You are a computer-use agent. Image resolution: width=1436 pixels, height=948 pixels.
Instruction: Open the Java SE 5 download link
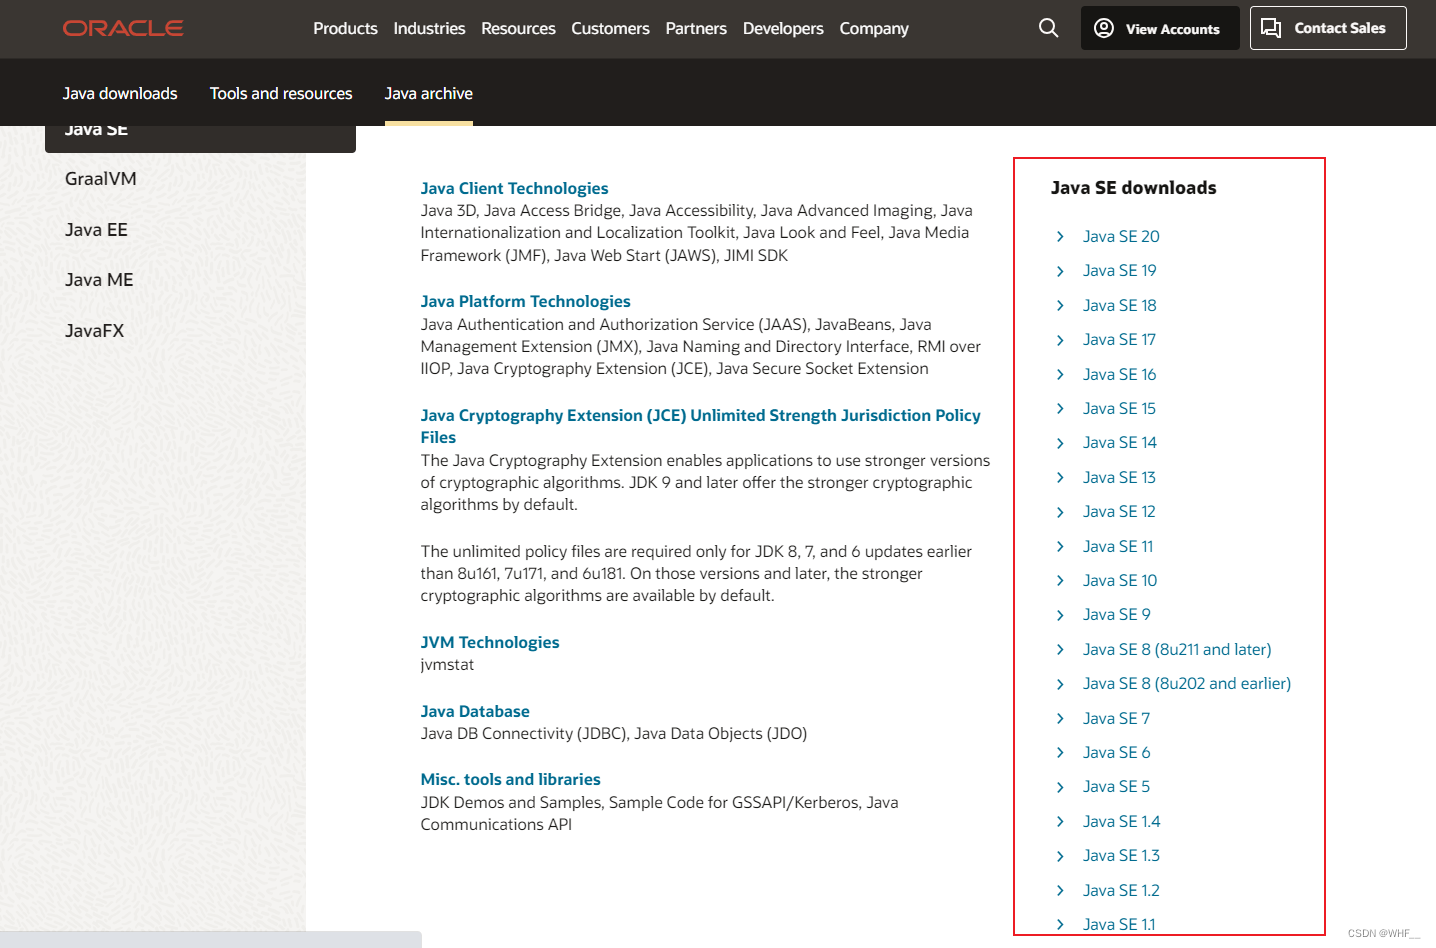pyautogui.click(x=1116, y=786)
